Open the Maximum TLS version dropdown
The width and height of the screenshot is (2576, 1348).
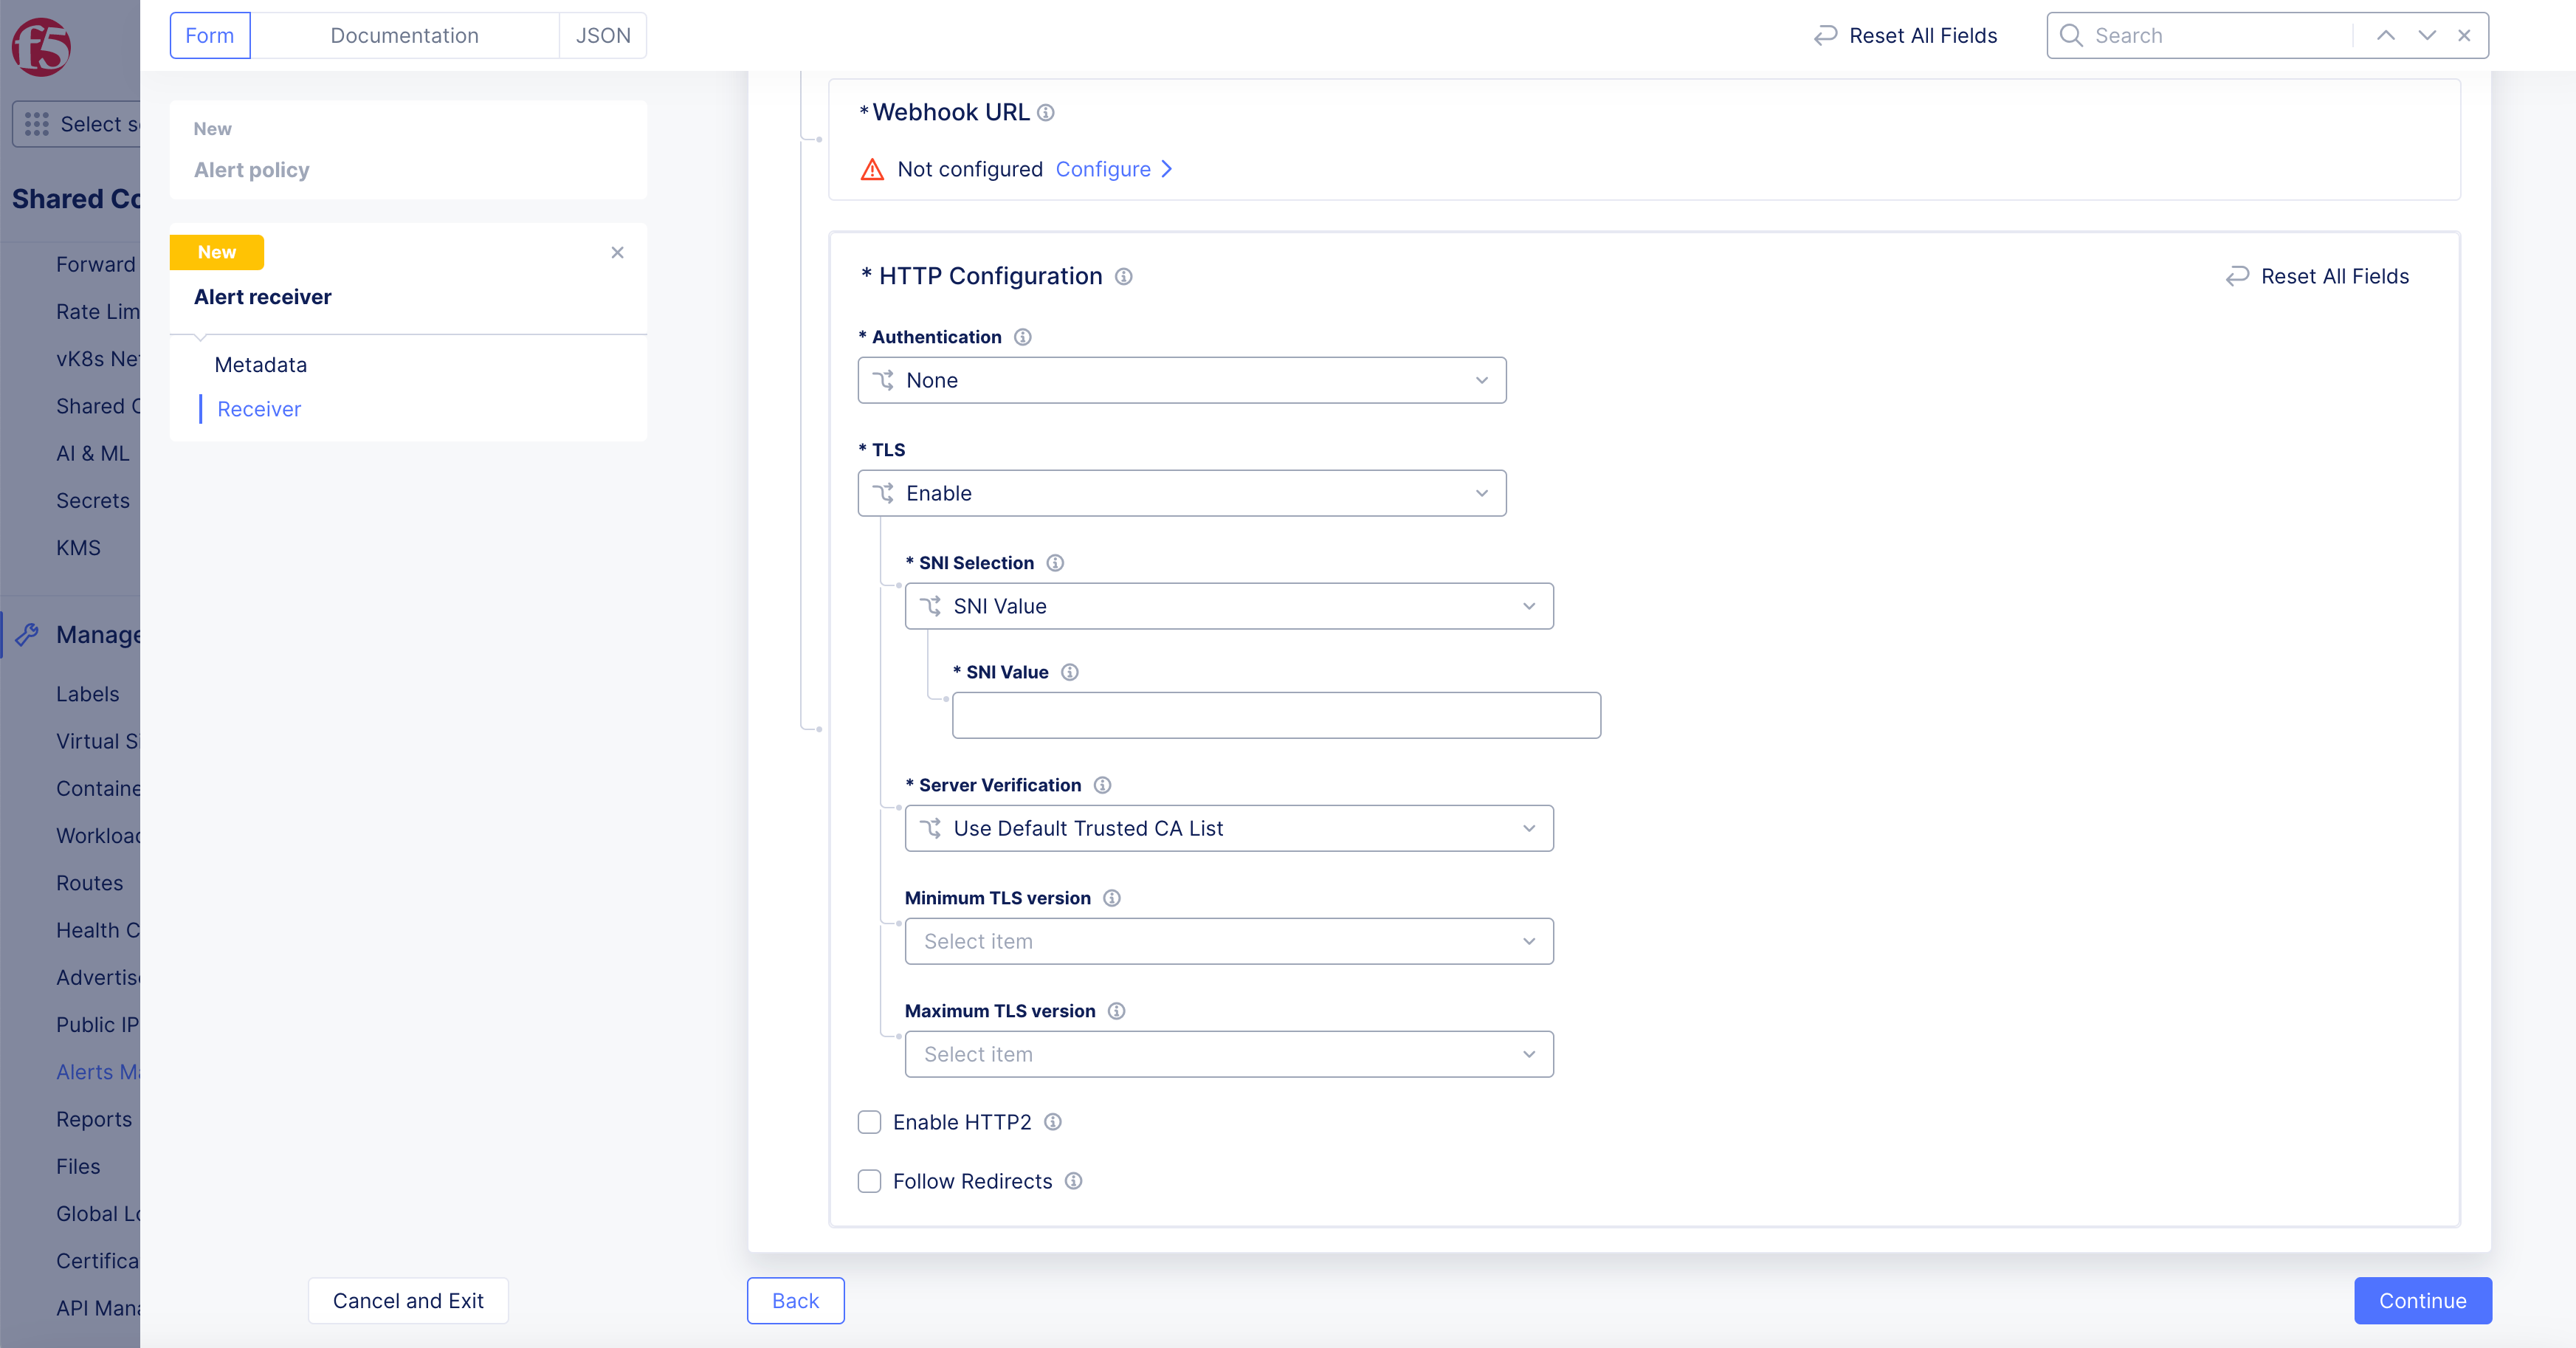click(x=1228, y=1054)
